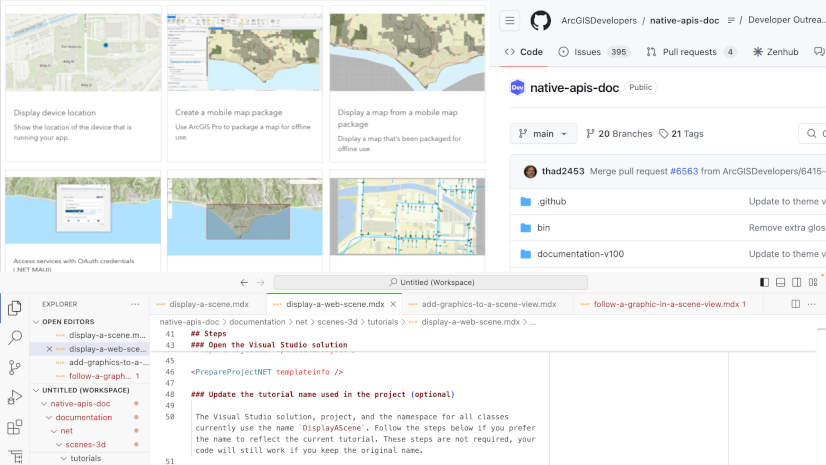Image resolution: width=826 pixels, height=465 pixels.
Task: Open Create a mobile map package card
Action: (245, 83)
